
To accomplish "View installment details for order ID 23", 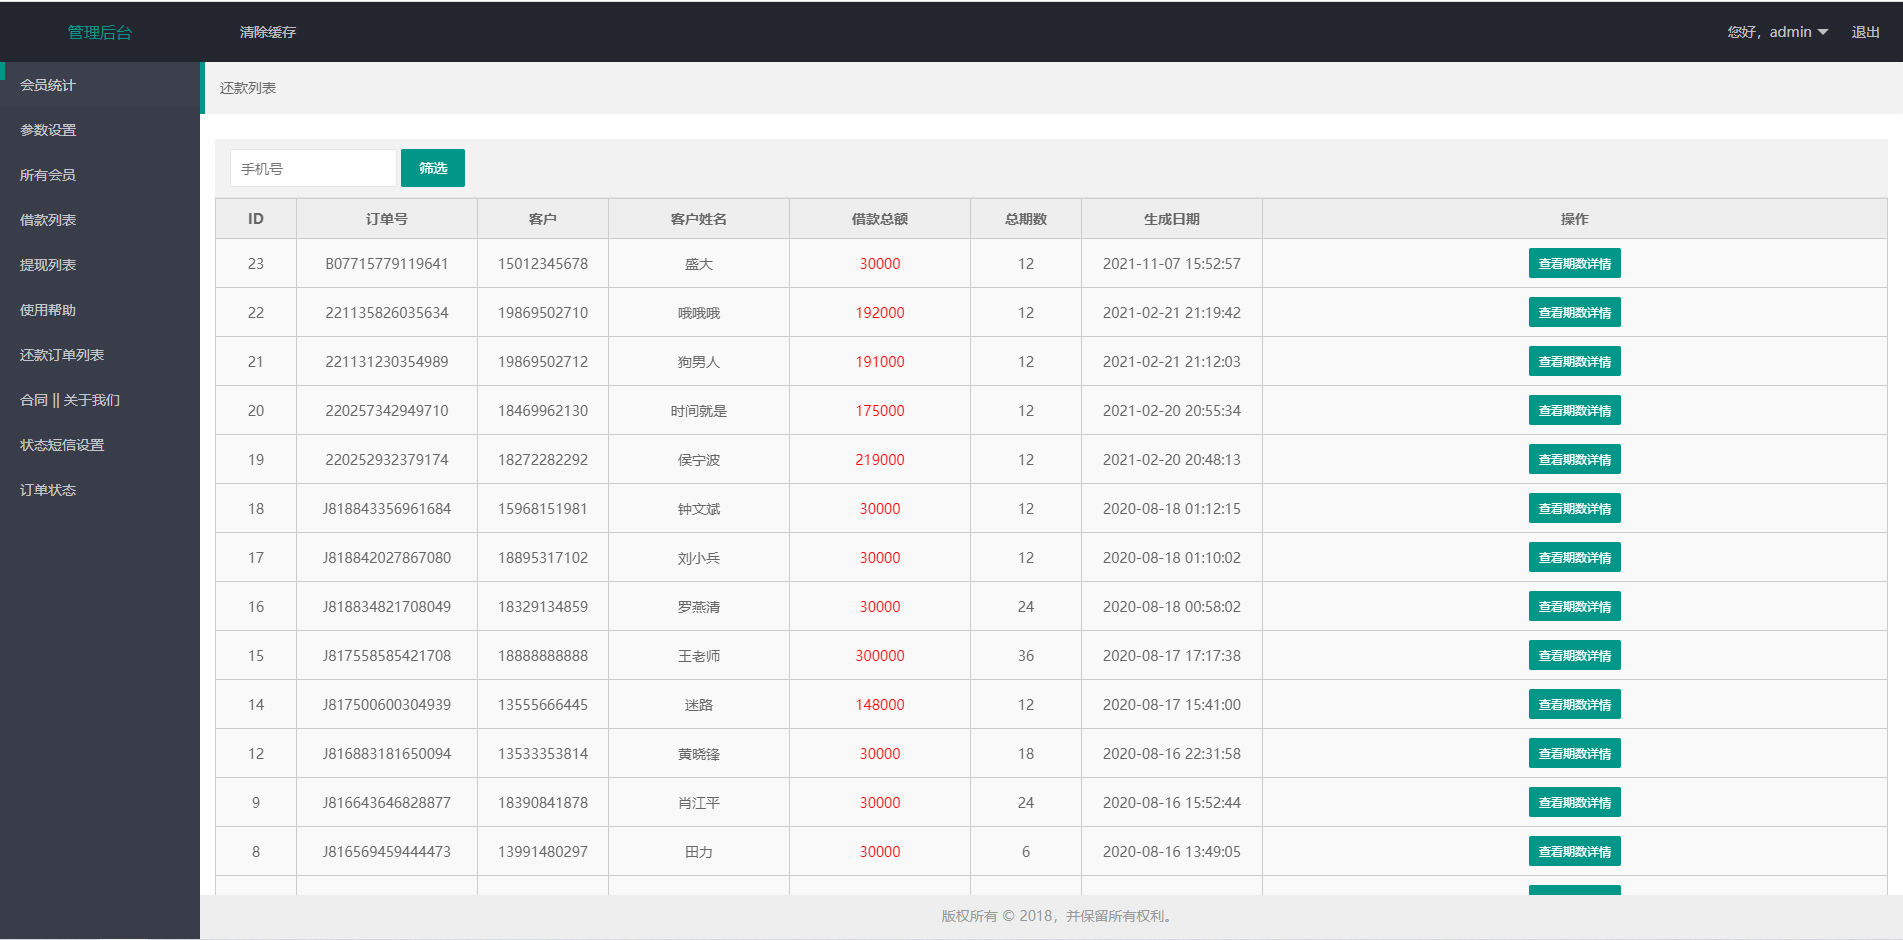I will [1574, 263].
